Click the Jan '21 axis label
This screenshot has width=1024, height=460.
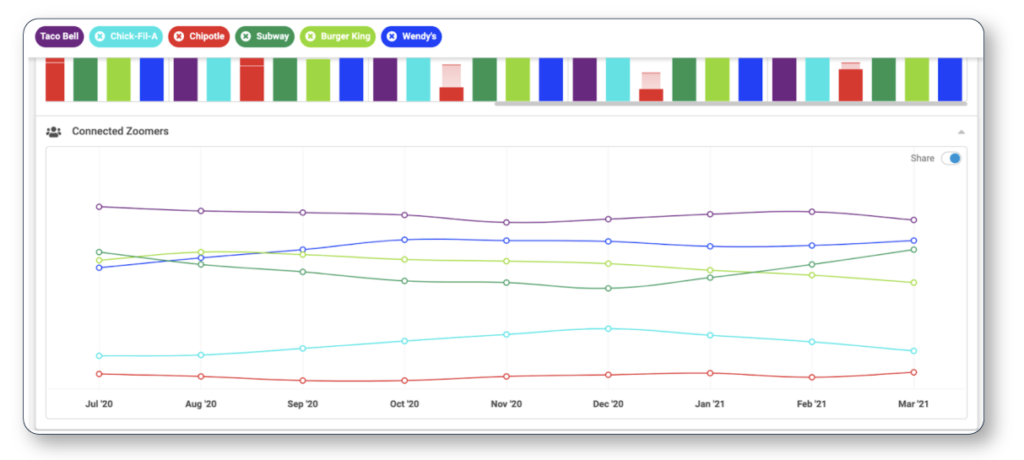click(710, 404)
